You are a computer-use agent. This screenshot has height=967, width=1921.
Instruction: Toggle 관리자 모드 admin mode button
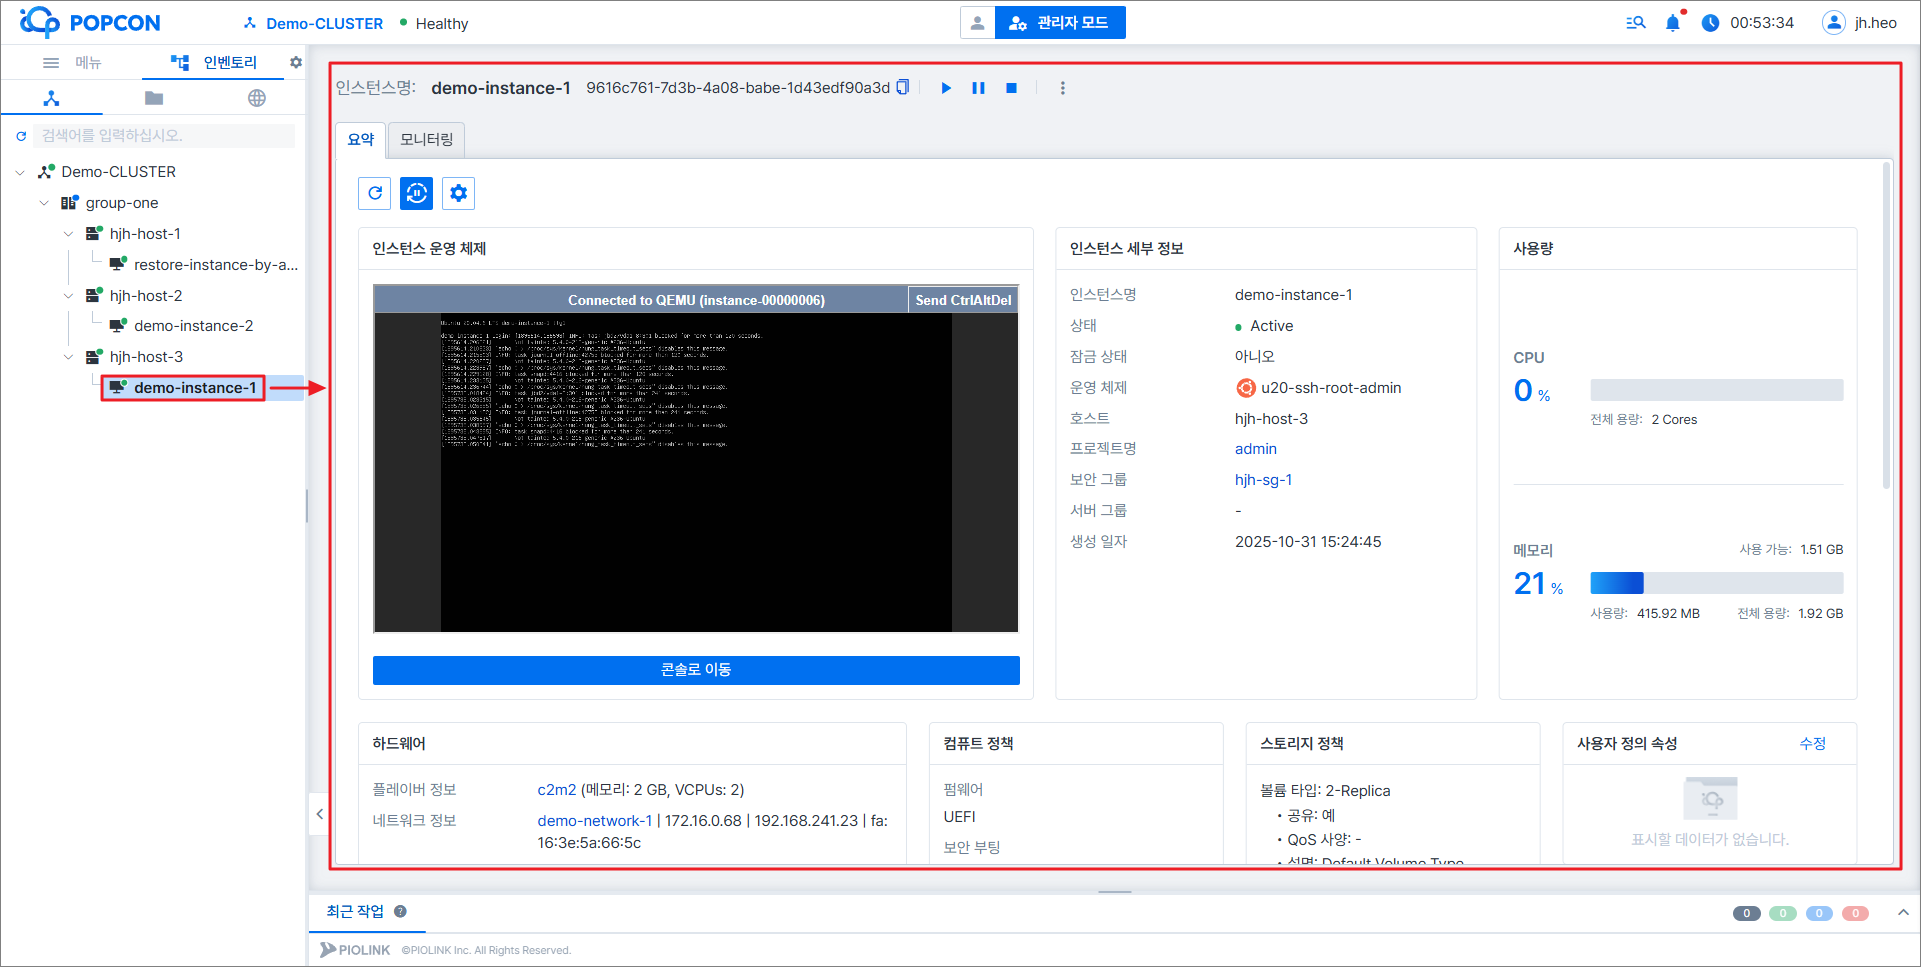[x=1060, y=23]
